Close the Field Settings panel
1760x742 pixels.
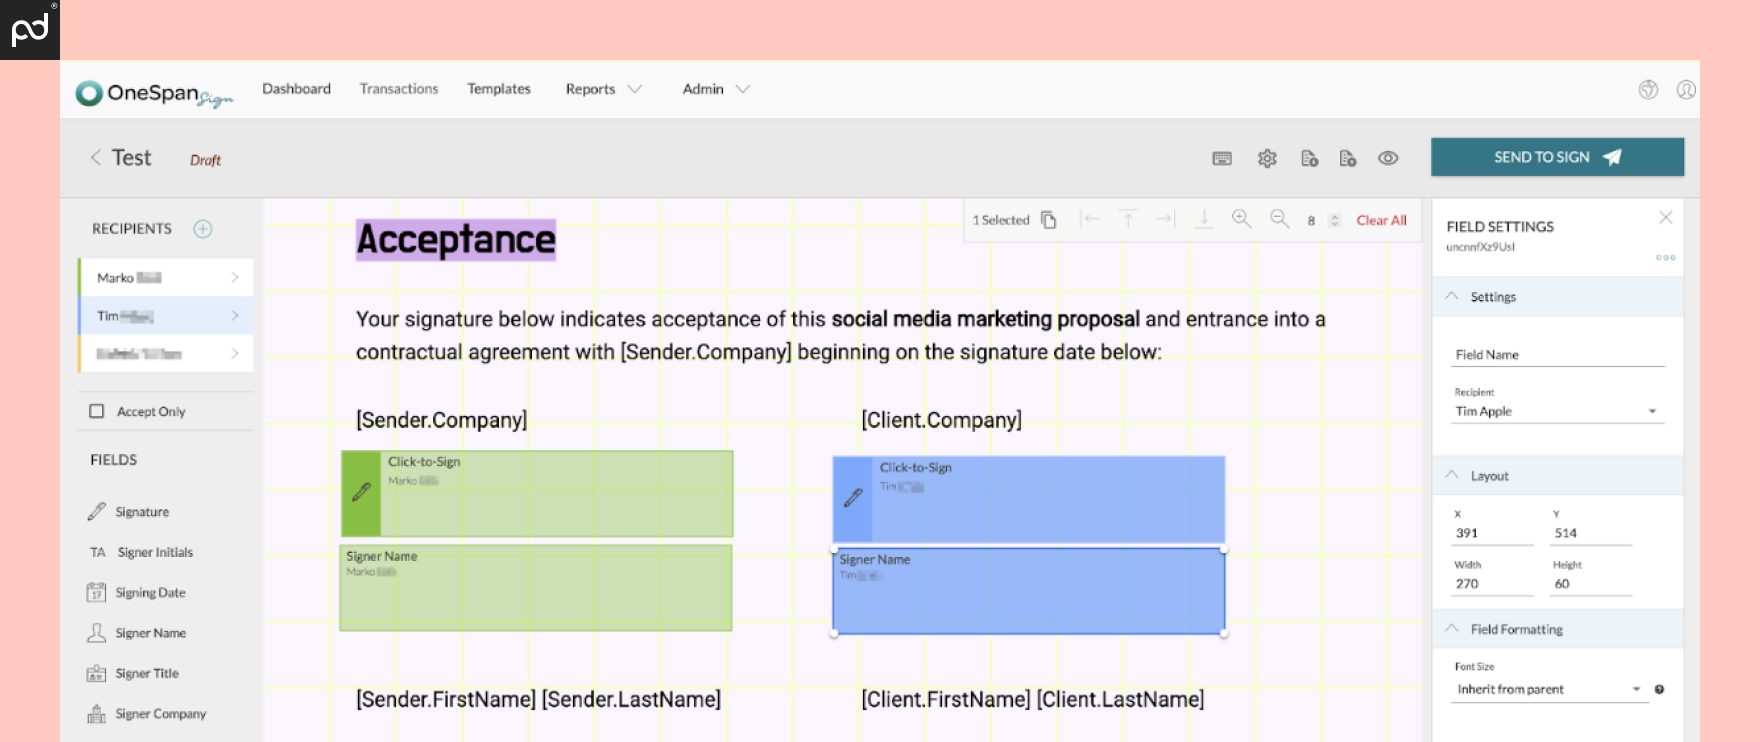(x=1666, y=217)
